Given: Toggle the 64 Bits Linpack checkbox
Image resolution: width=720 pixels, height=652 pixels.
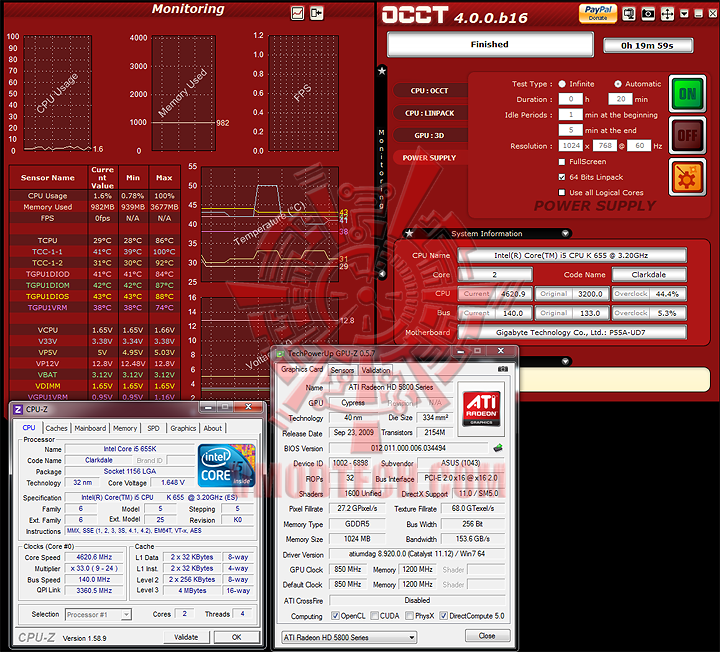Looking at the screenshot, I should 562,177.
